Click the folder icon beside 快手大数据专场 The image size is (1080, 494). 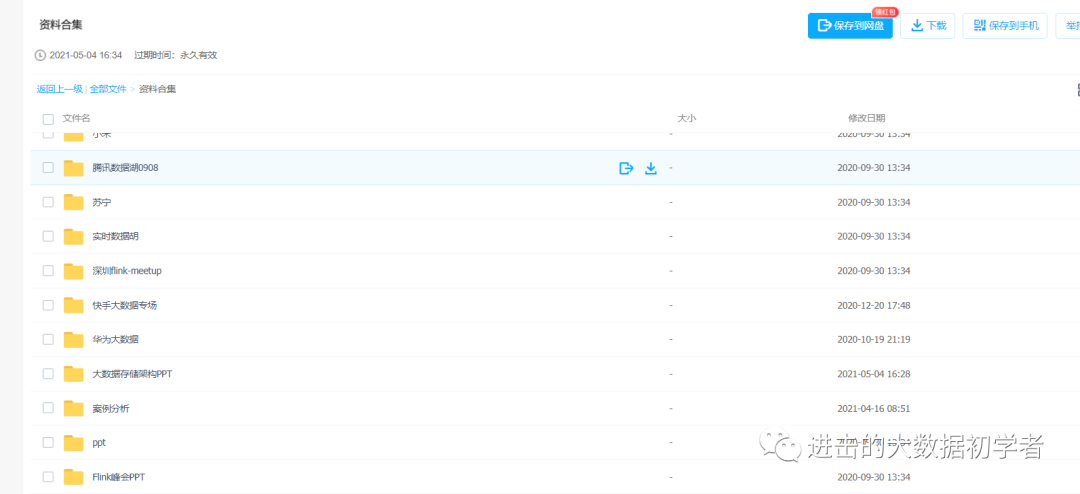click(x=74, y=305)
